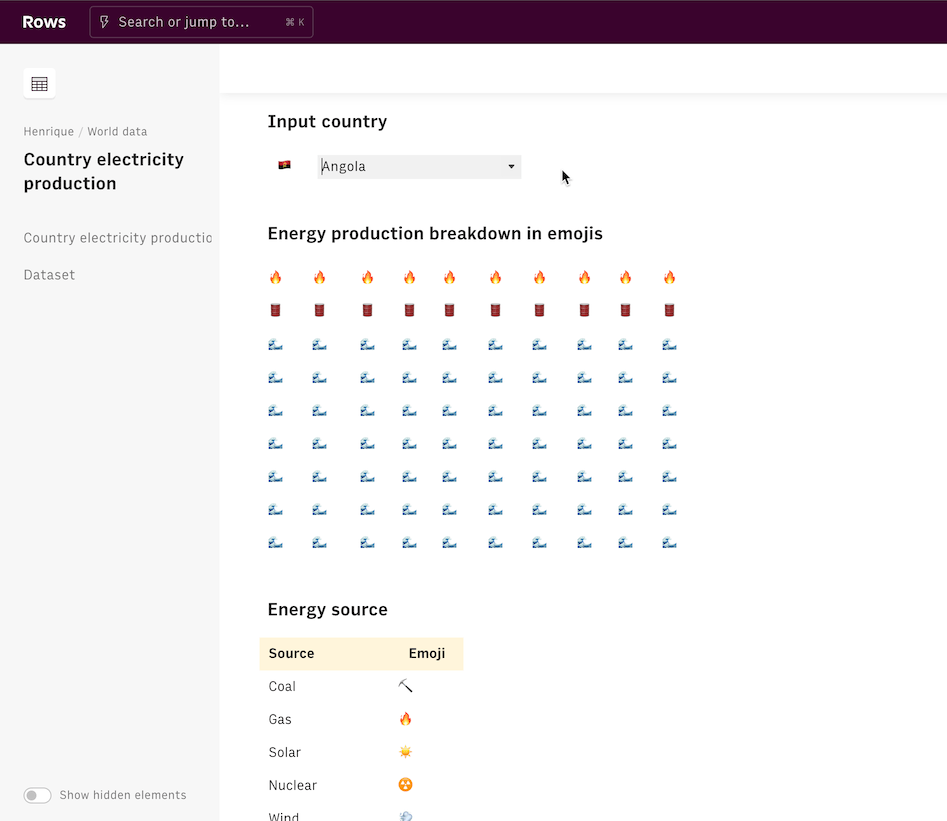Screen dimensions: 947x821
Task: Open Country electricity production page in sidebar
Action: (x=117, y=238)
